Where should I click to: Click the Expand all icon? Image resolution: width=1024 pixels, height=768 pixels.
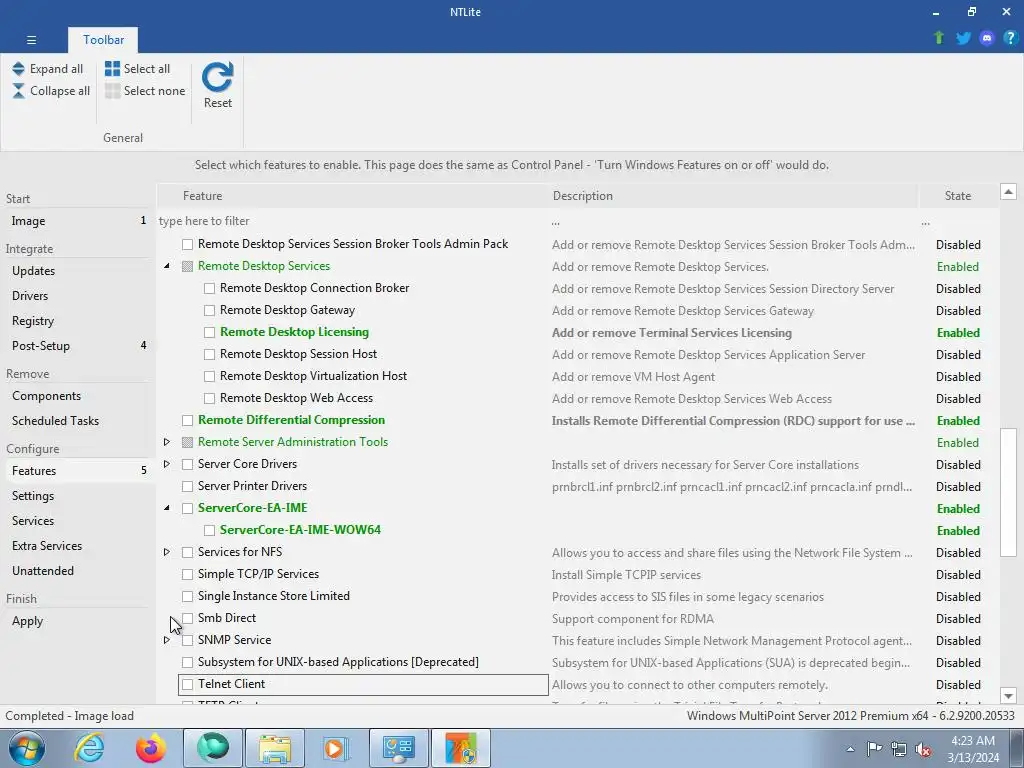click(x=18, y=69)
